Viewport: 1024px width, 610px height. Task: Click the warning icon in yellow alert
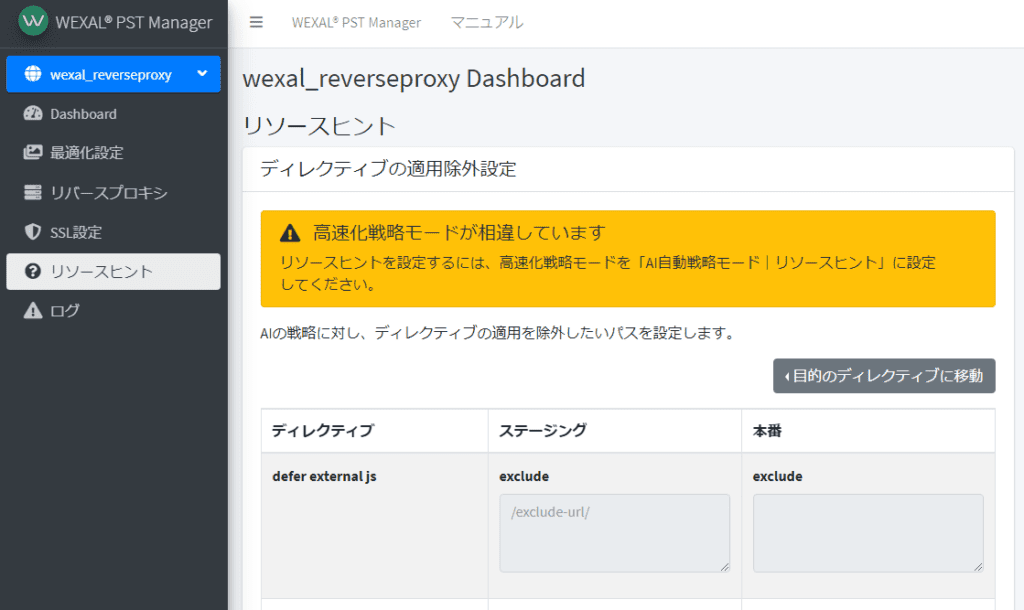tap(290, 233)
